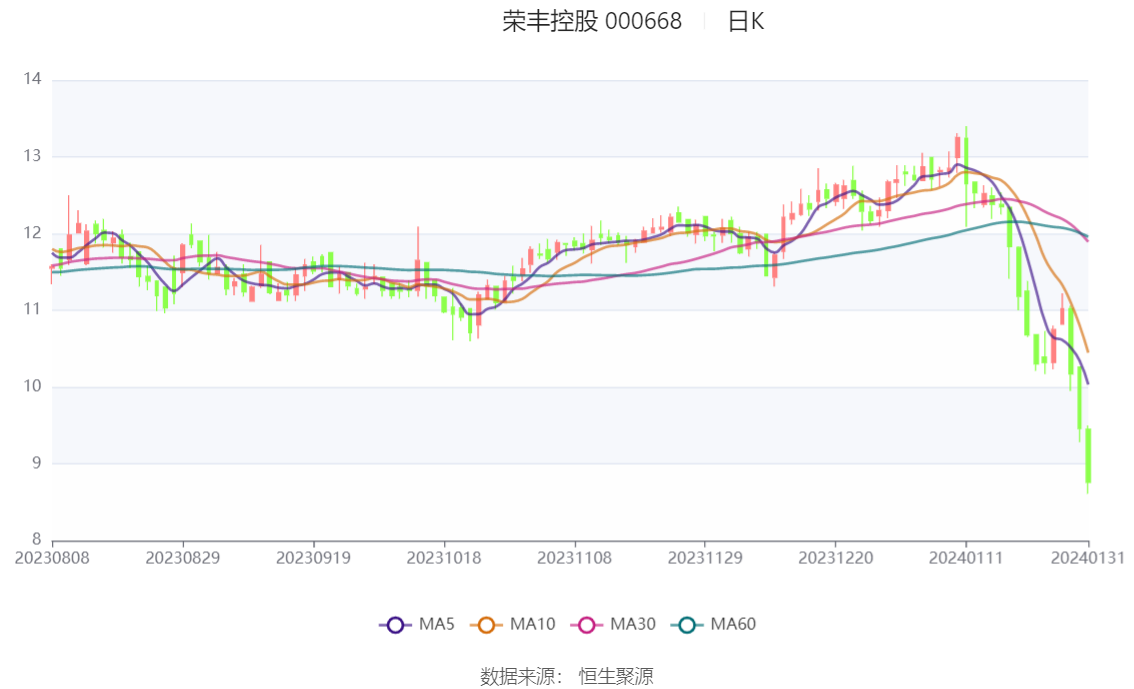Click the chart title 荣丰控股 000668
The image size is (1134, 689).
592,22
